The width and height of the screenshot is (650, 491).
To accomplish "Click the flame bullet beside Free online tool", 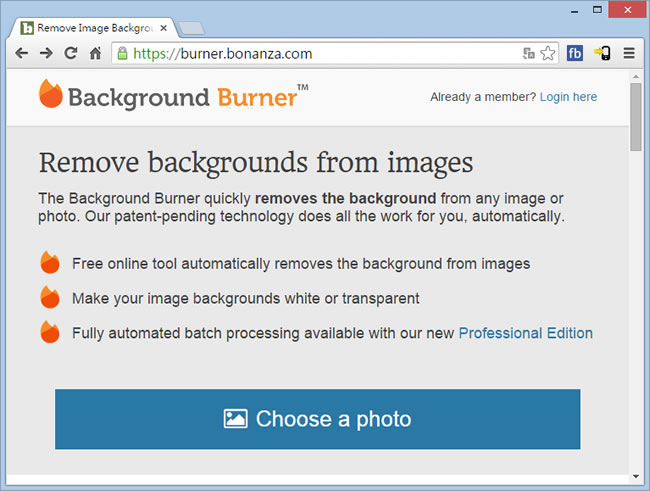I will (50, 263).
